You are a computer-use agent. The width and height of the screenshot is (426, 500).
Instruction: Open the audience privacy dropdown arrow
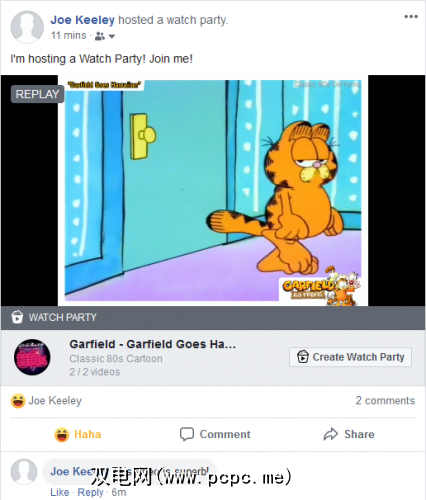[112, 36]
